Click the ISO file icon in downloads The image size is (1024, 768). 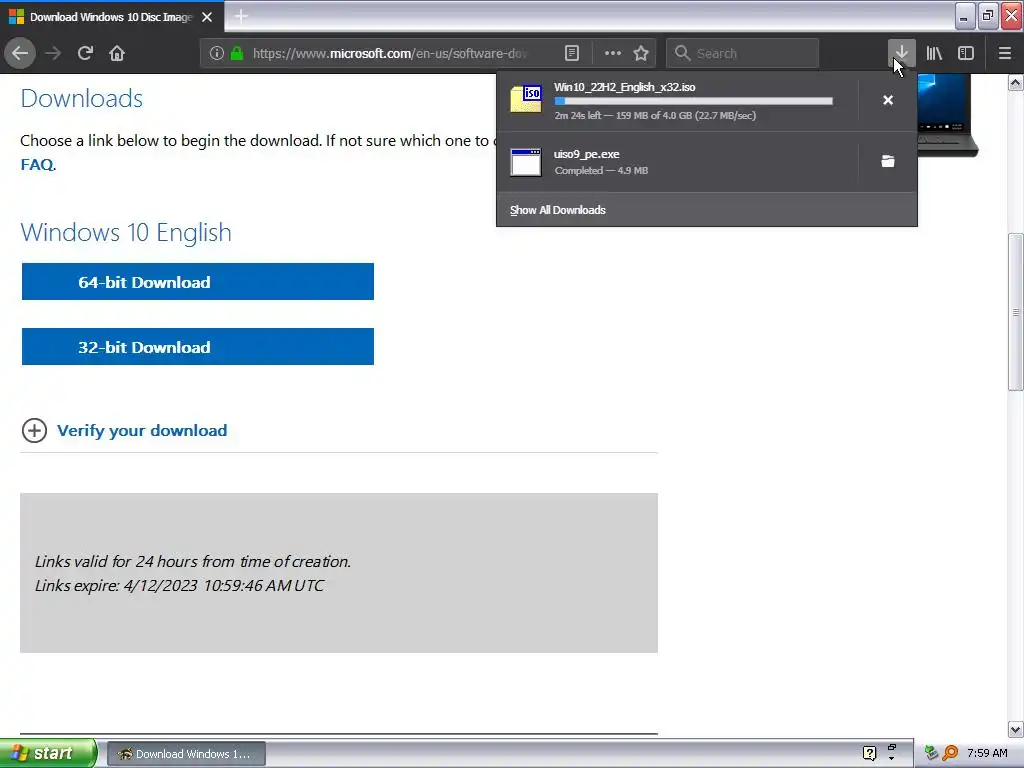coord(526,99)
